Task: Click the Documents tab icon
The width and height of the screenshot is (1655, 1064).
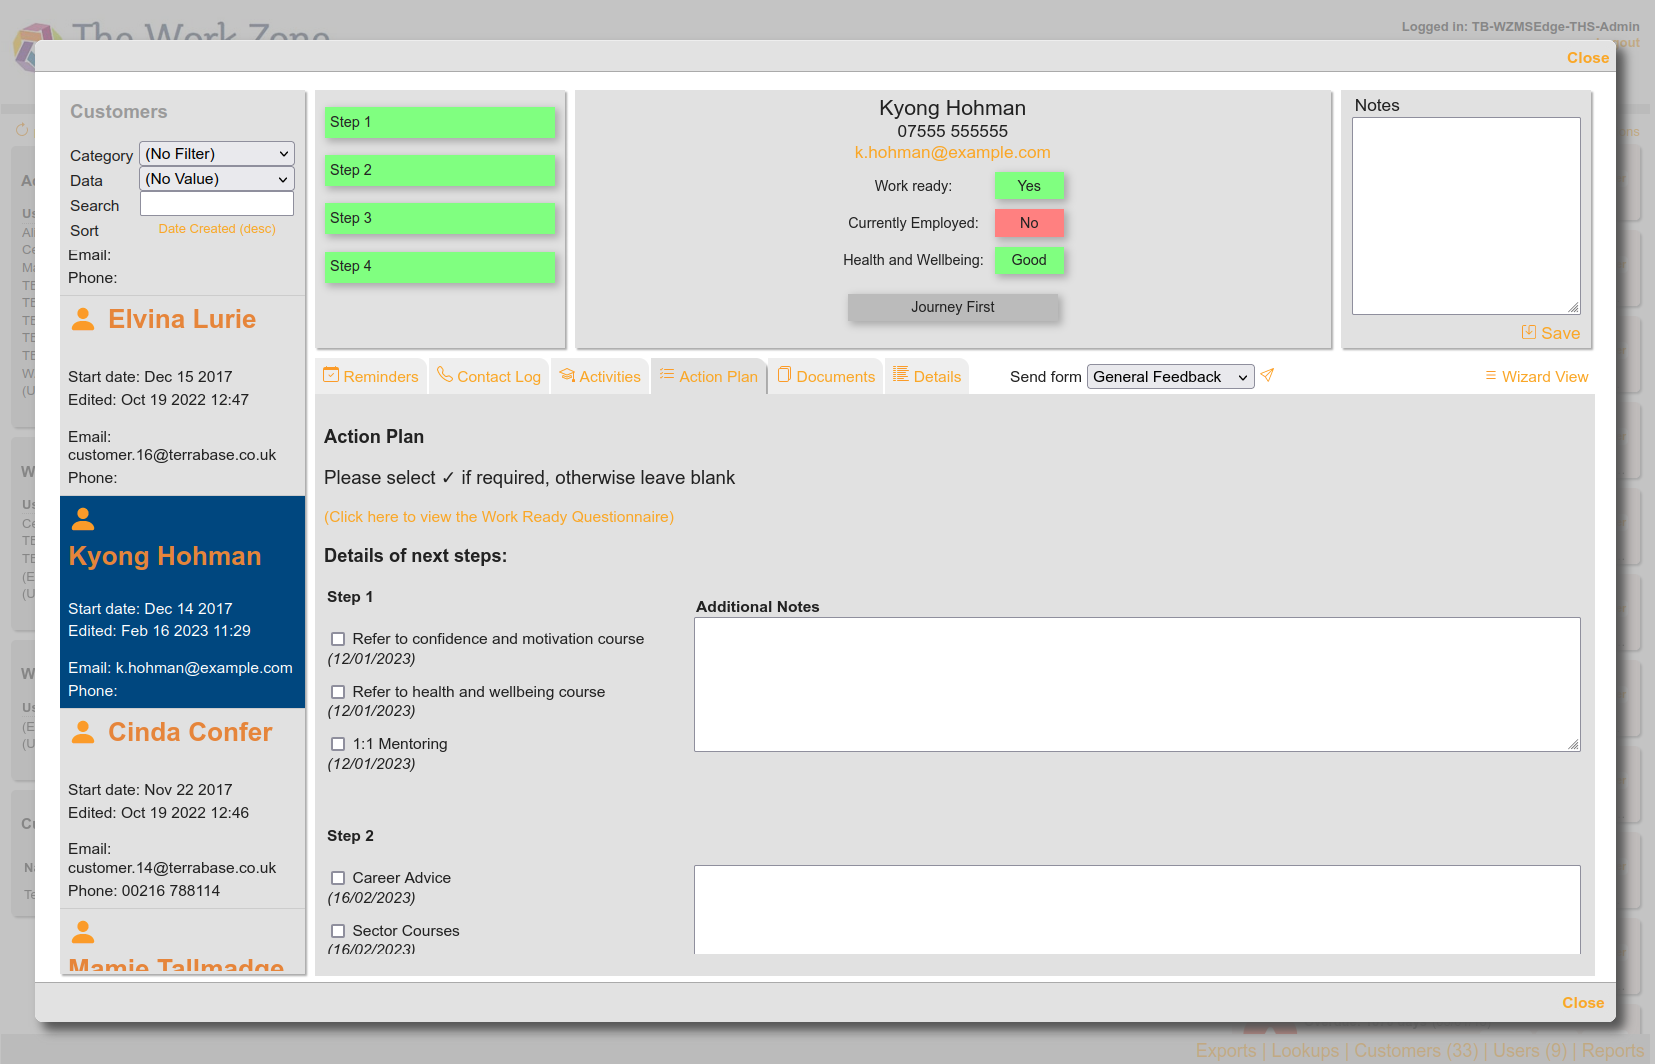Action: pyautogui.click(x=784, y=375)
